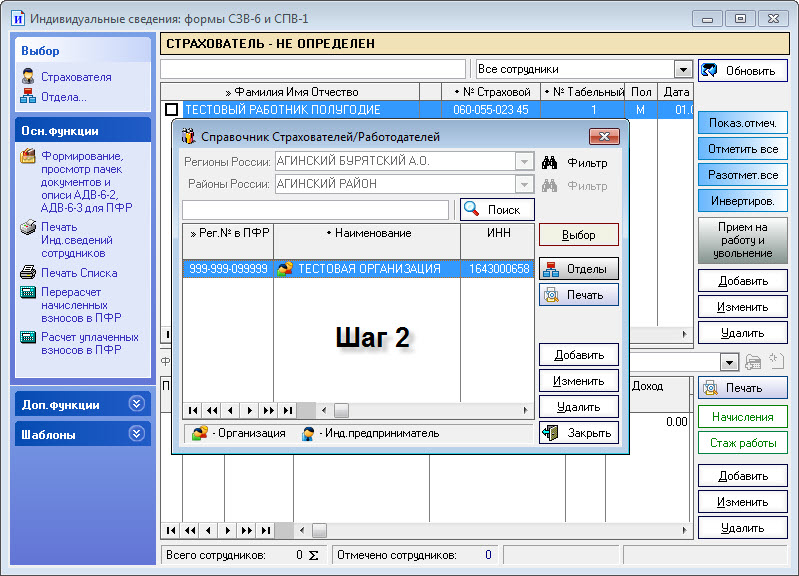Viewport: 799px width, 576px height.
Task: Sort by the Наименование column header
Action: click(366, 233)
